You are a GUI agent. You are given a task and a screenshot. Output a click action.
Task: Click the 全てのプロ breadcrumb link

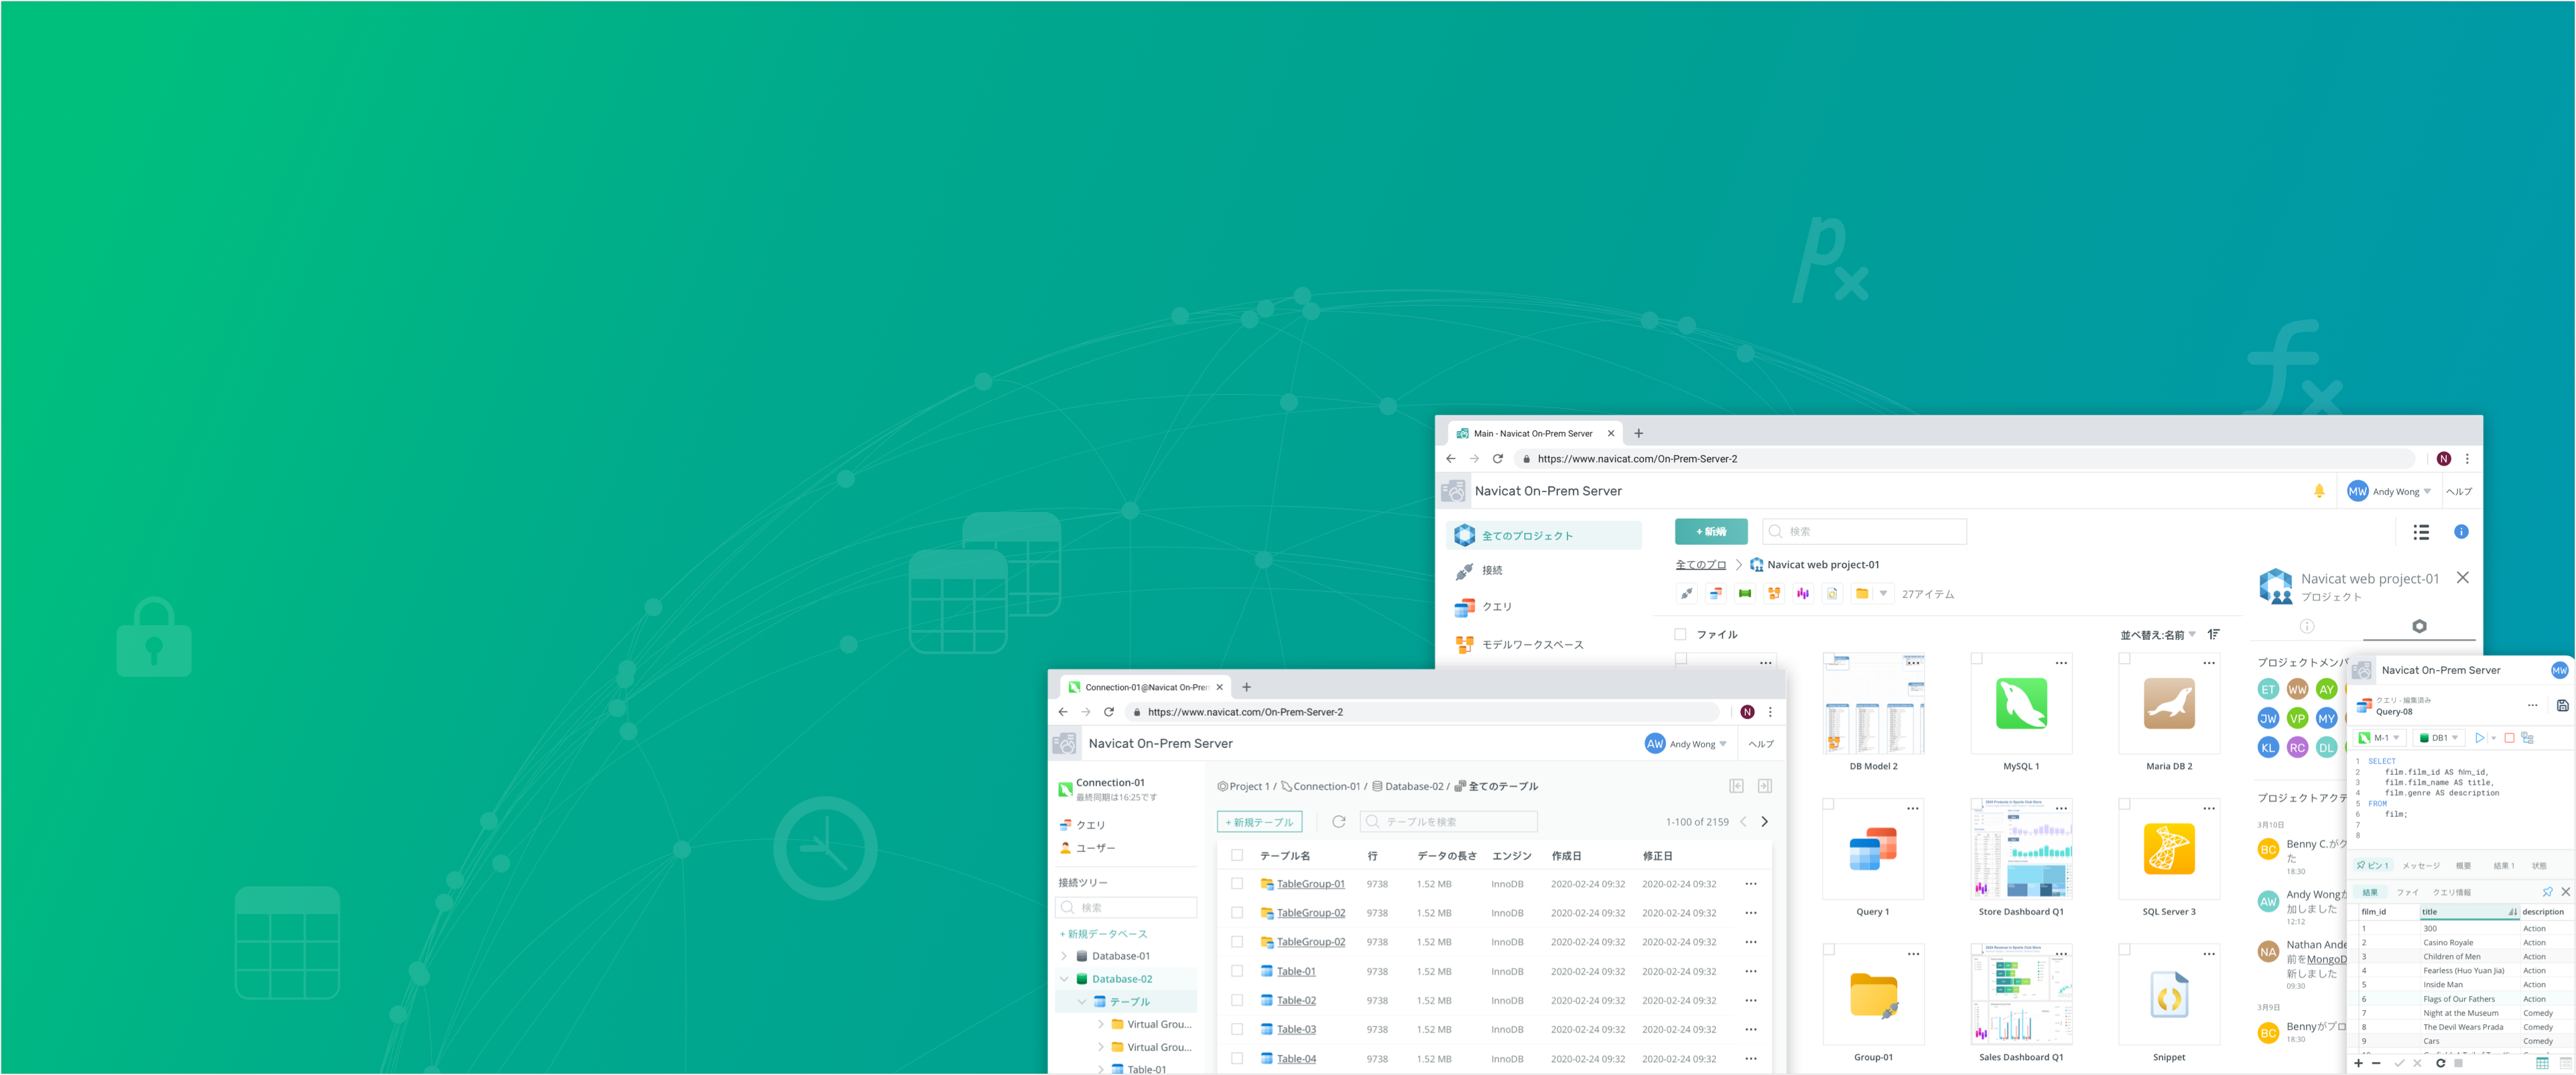tap(1700, 564)
